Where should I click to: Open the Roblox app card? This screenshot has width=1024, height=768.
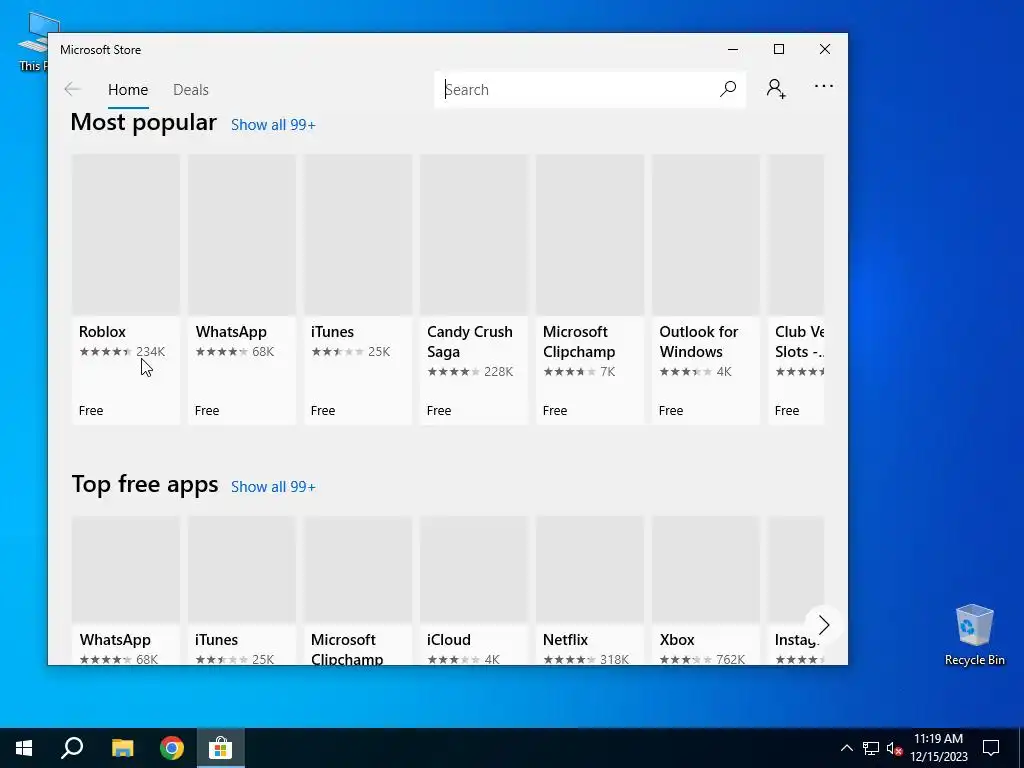click(125, 289)
